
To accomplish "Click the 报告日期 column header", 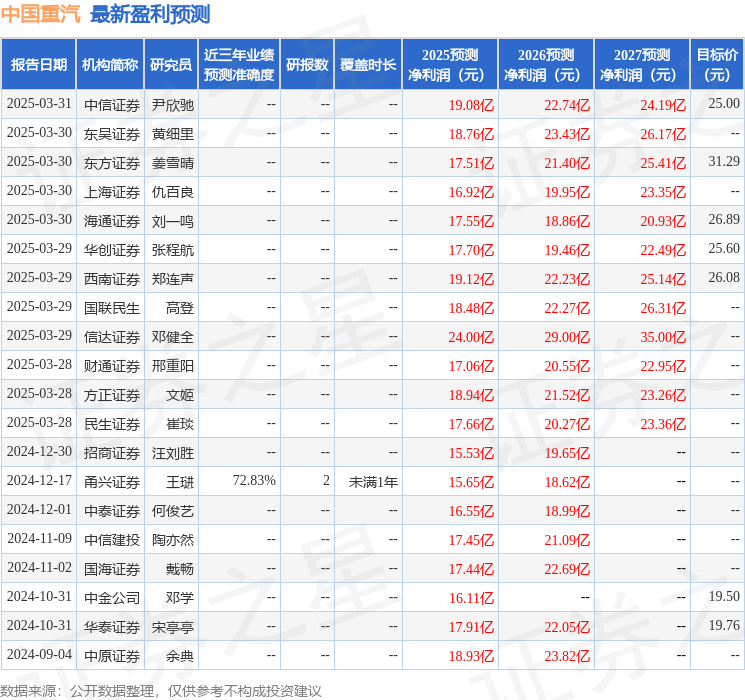I will click(38, 65).
